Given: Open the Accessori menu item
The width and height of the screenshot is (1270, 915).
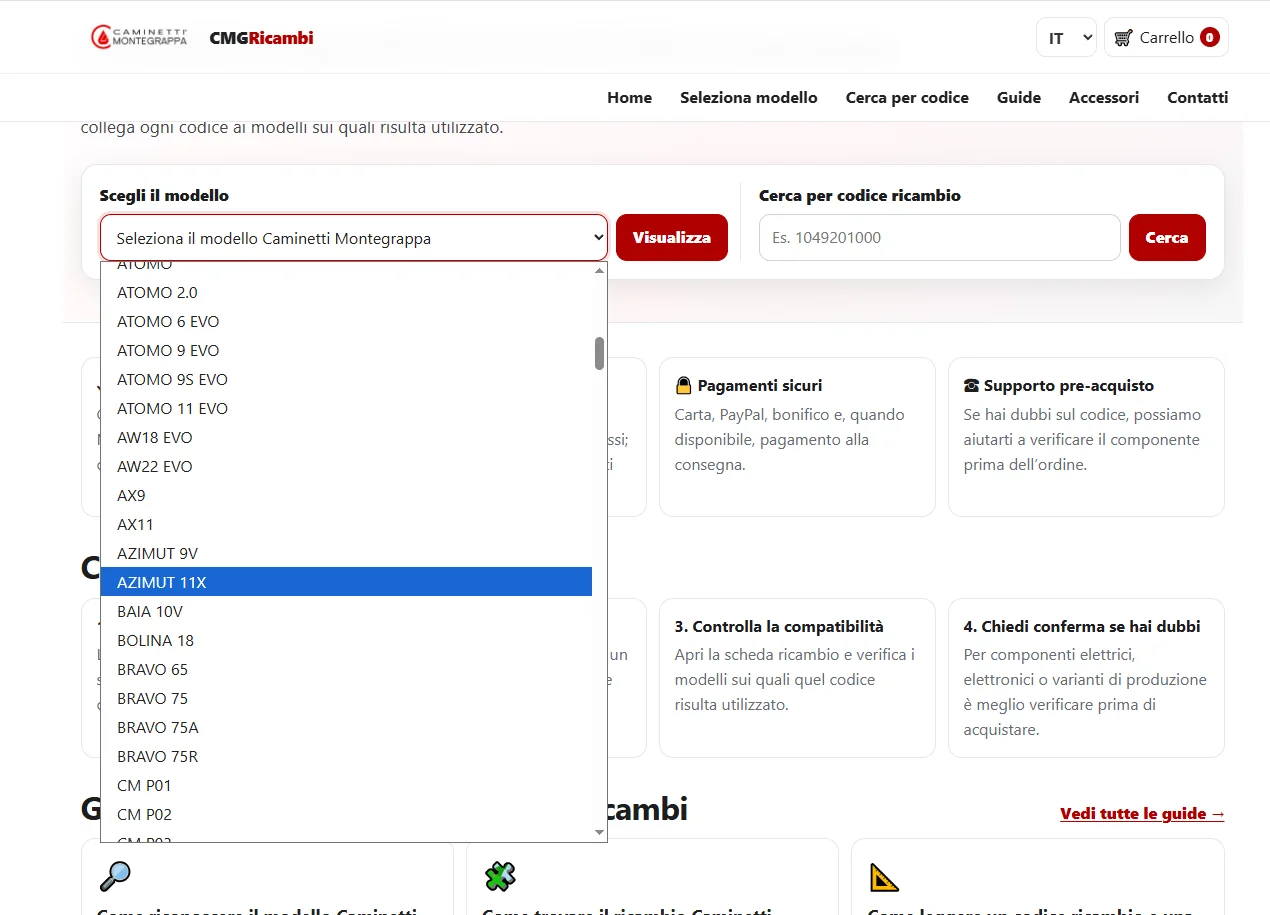Looking at the screenshot, I should pyautogui.click(x=1104, y=97).
